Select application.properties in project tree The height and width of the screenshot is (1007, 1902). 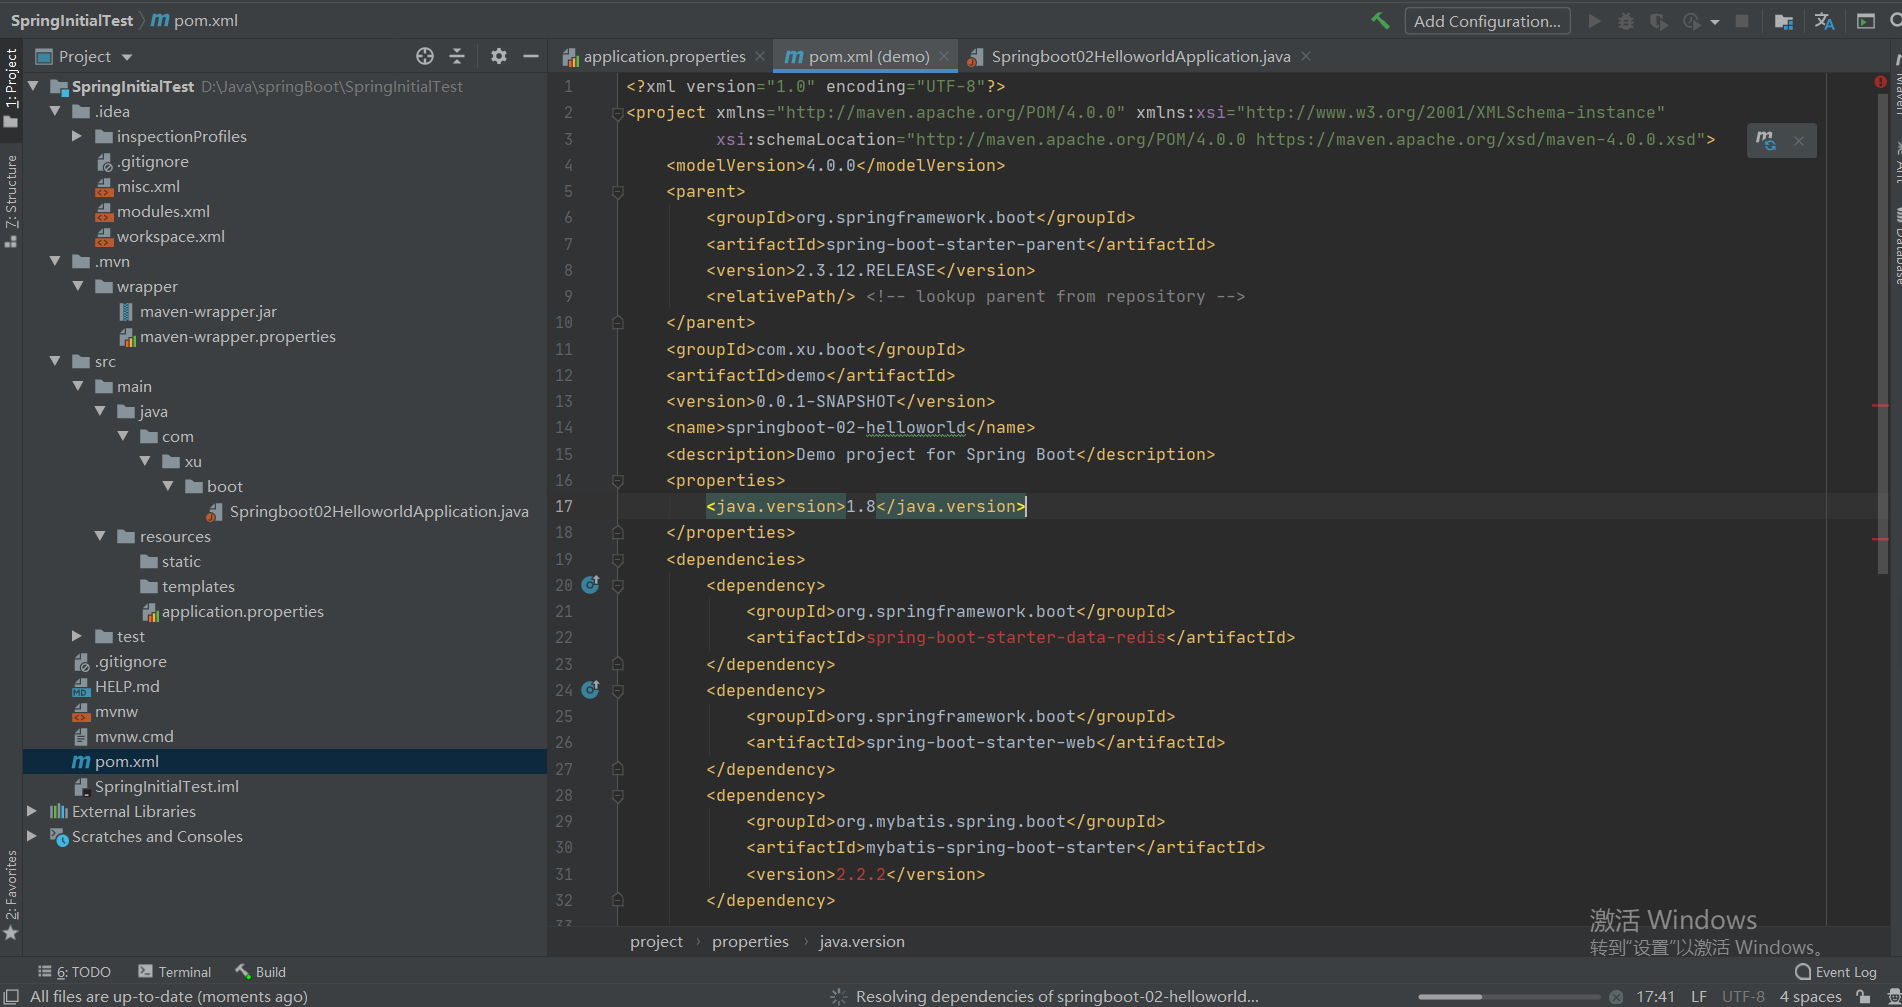click(x=232, y=611)
